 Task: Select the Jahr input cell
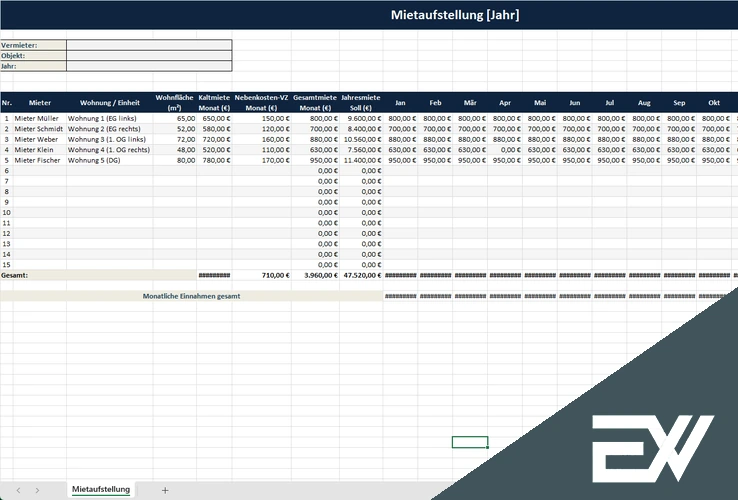pyautogui.click(x=149, y=66)
